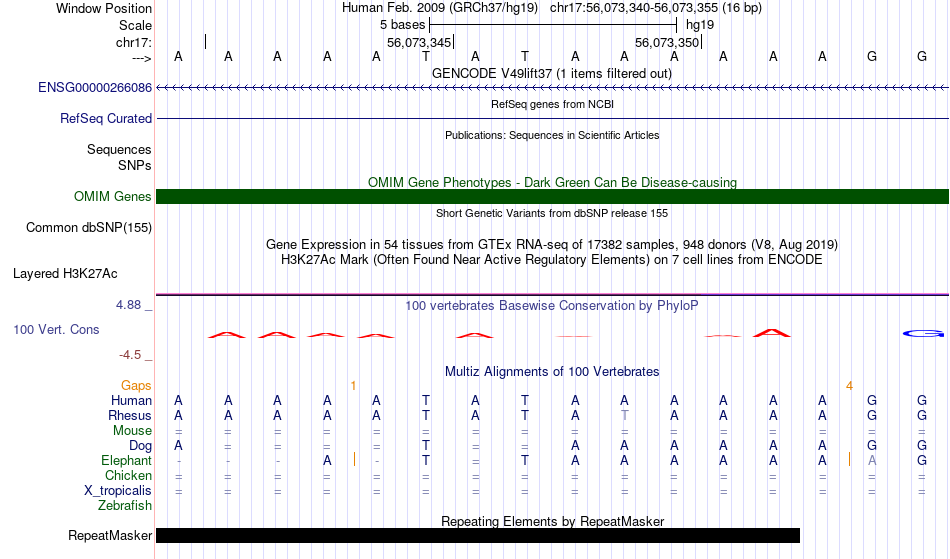Click the orange gap count 4
The image size is (950, 559).
(x=849, y=386)
